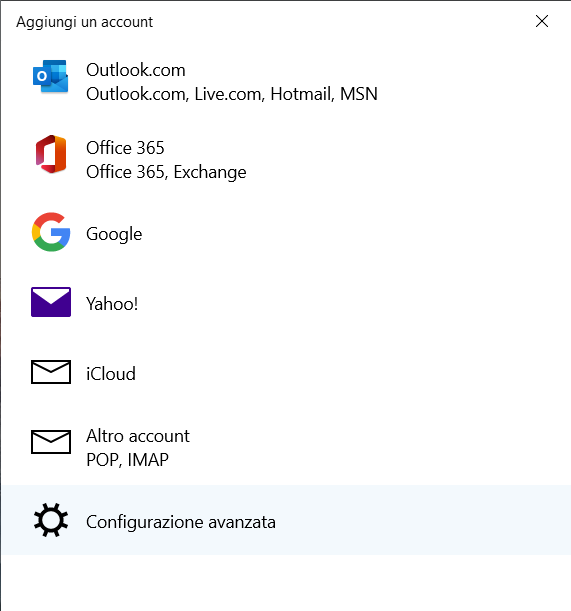The image size is (571, 611).
Task: Click the purple Yahoo! envelope icon
Action: tap(51, 302)
